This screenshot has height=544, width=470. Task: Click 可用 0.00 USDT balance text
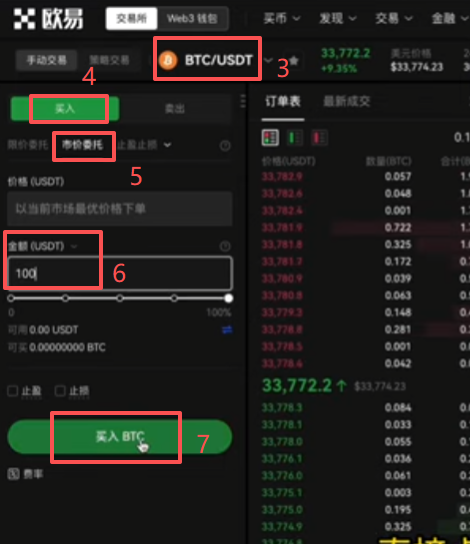43,330
